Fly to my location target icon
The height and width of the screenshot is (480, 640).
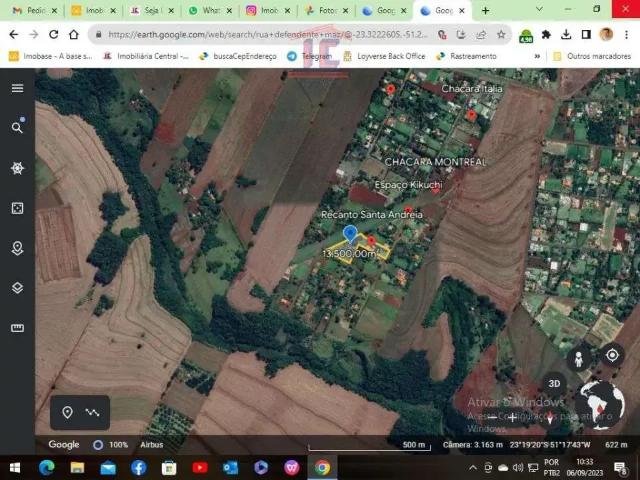coord(612,355)
